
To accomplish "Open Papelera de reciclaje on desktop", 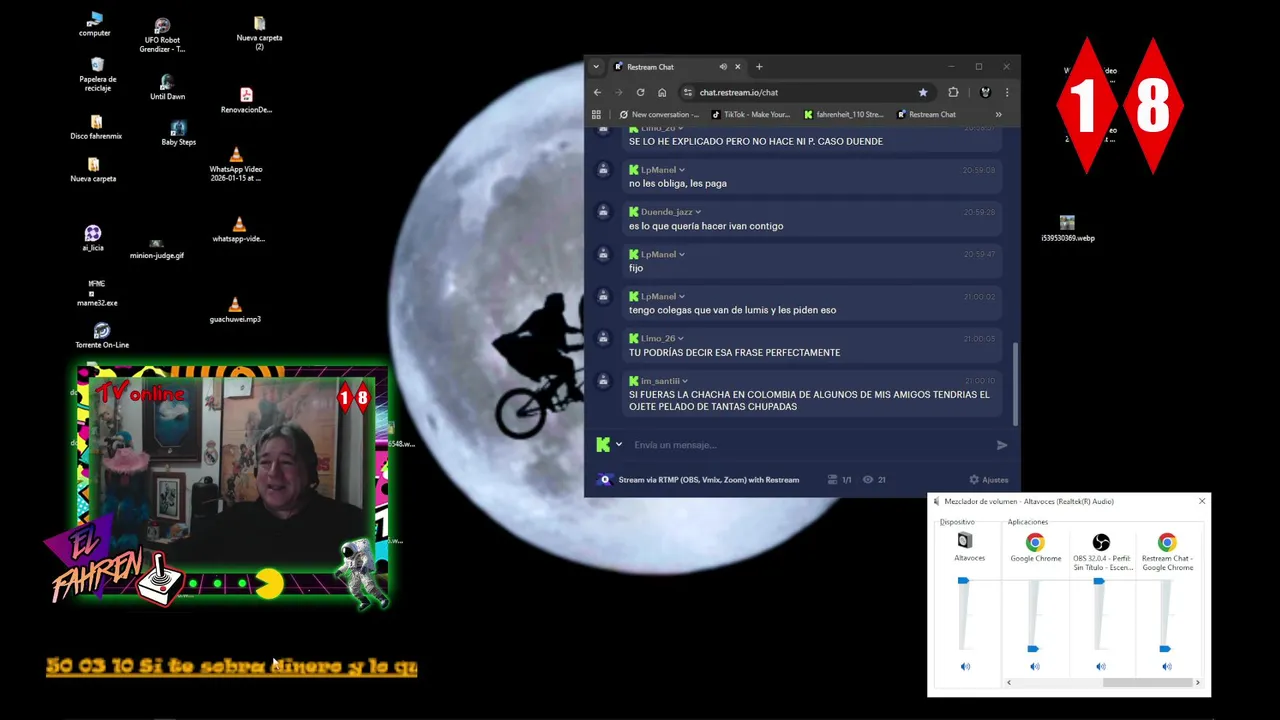I will [x=97, y=74].
